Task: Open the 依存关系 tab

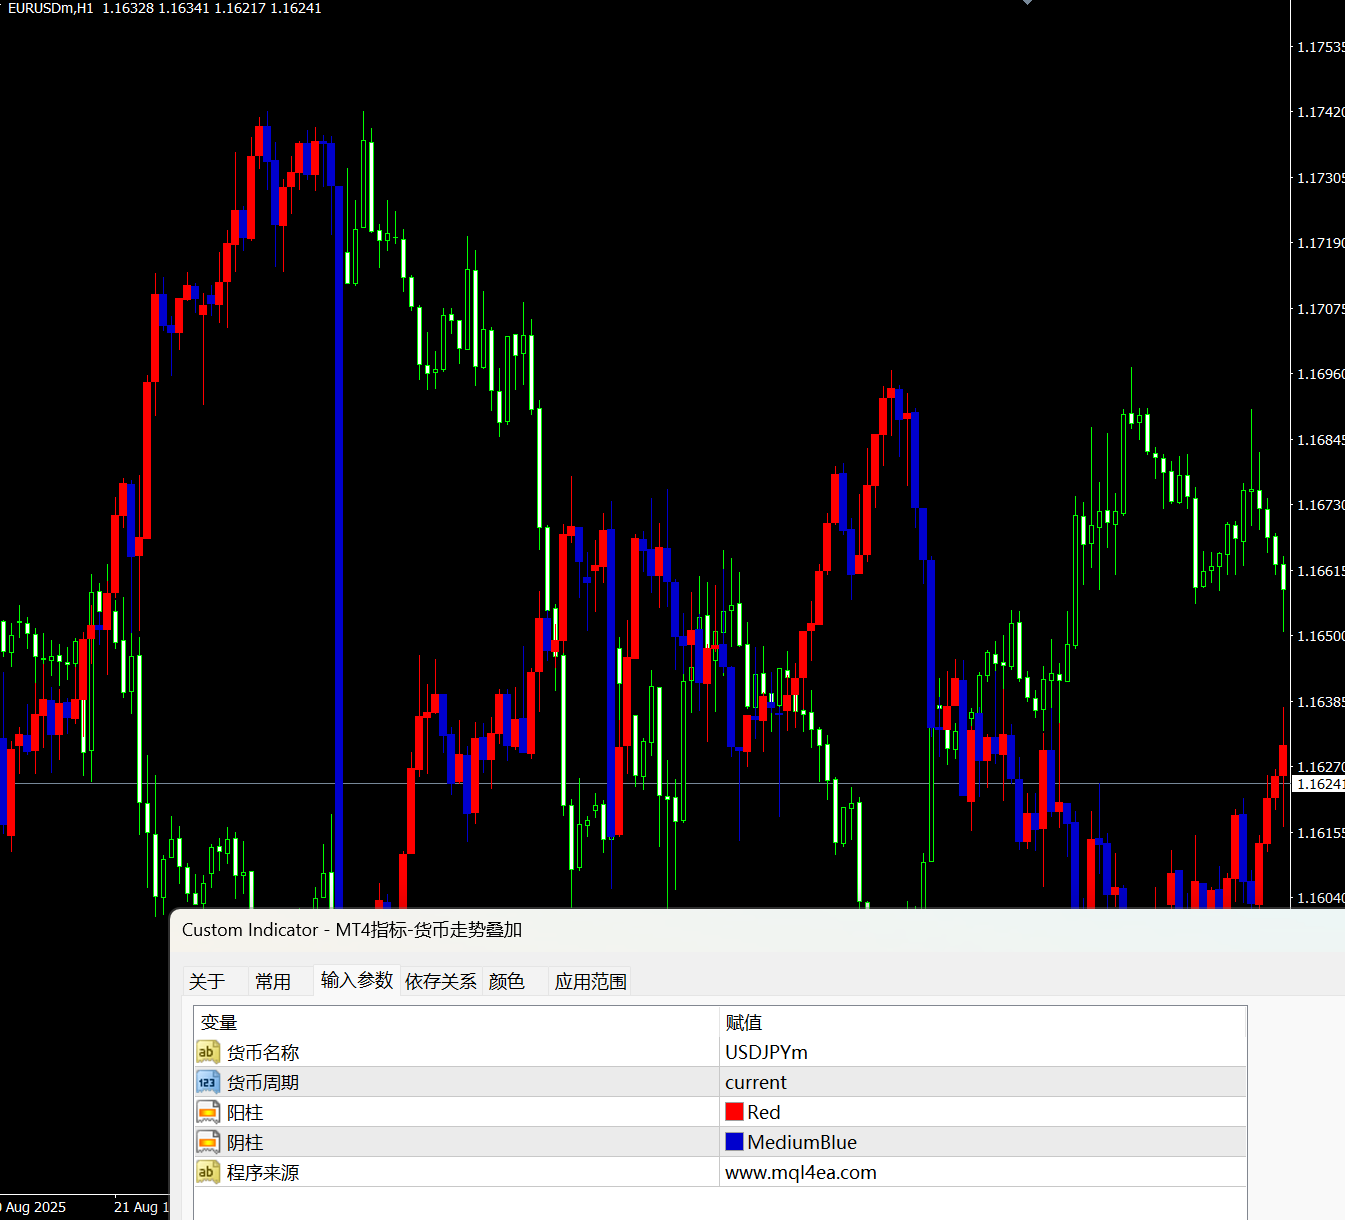Action: 441,982
